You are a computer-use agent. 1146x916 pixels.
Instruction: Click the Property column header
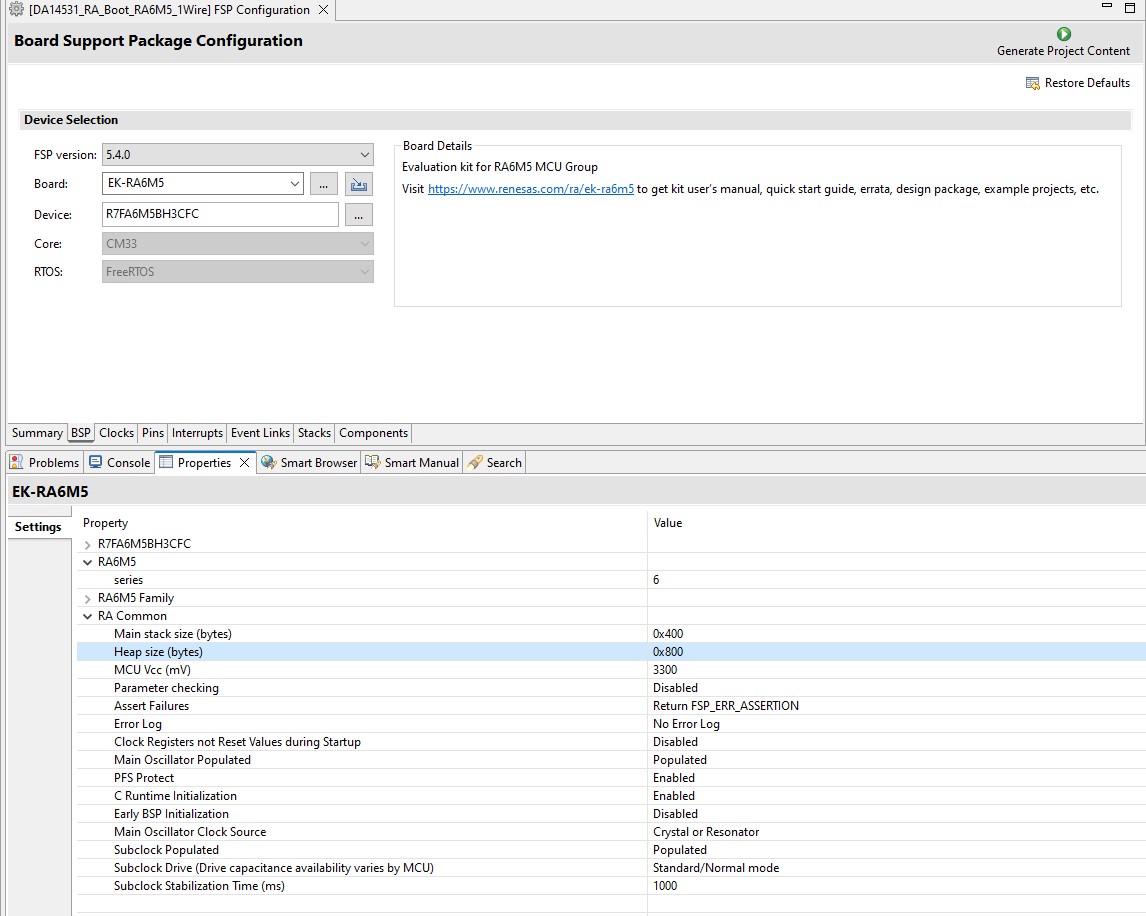105,523
